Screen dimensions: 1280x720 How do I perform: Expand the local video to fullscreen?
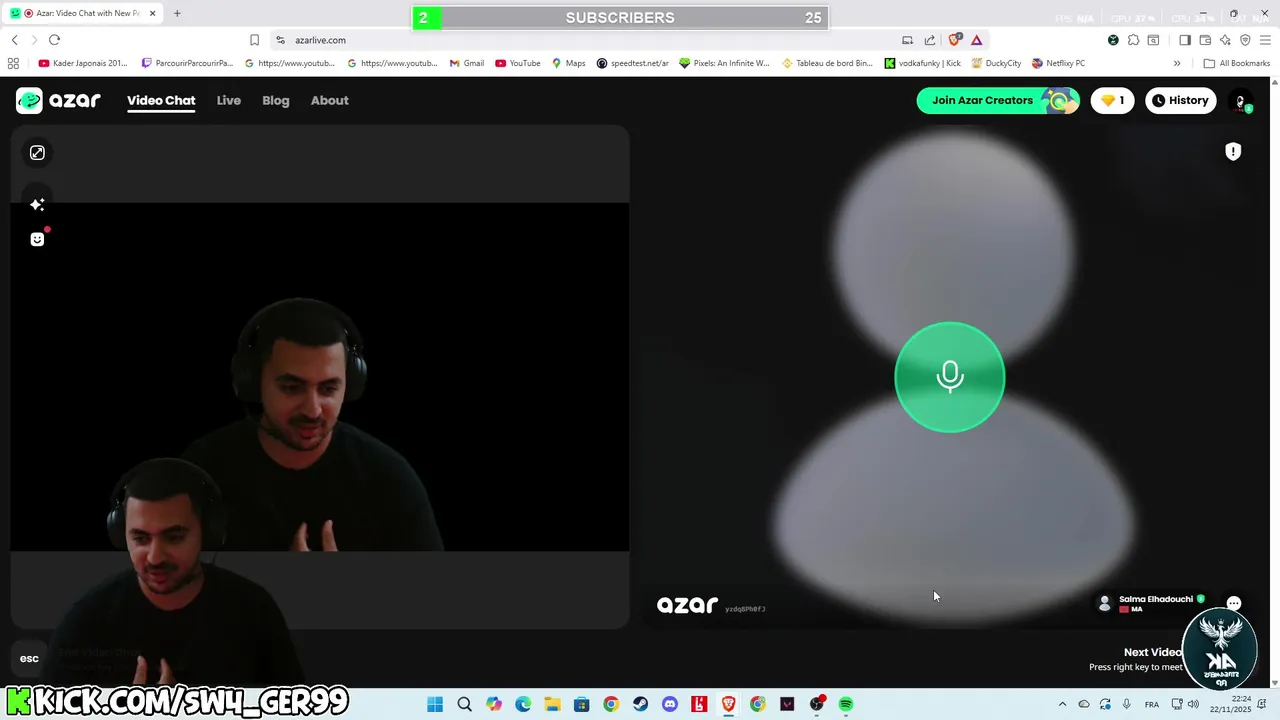(x=37, y=153)
